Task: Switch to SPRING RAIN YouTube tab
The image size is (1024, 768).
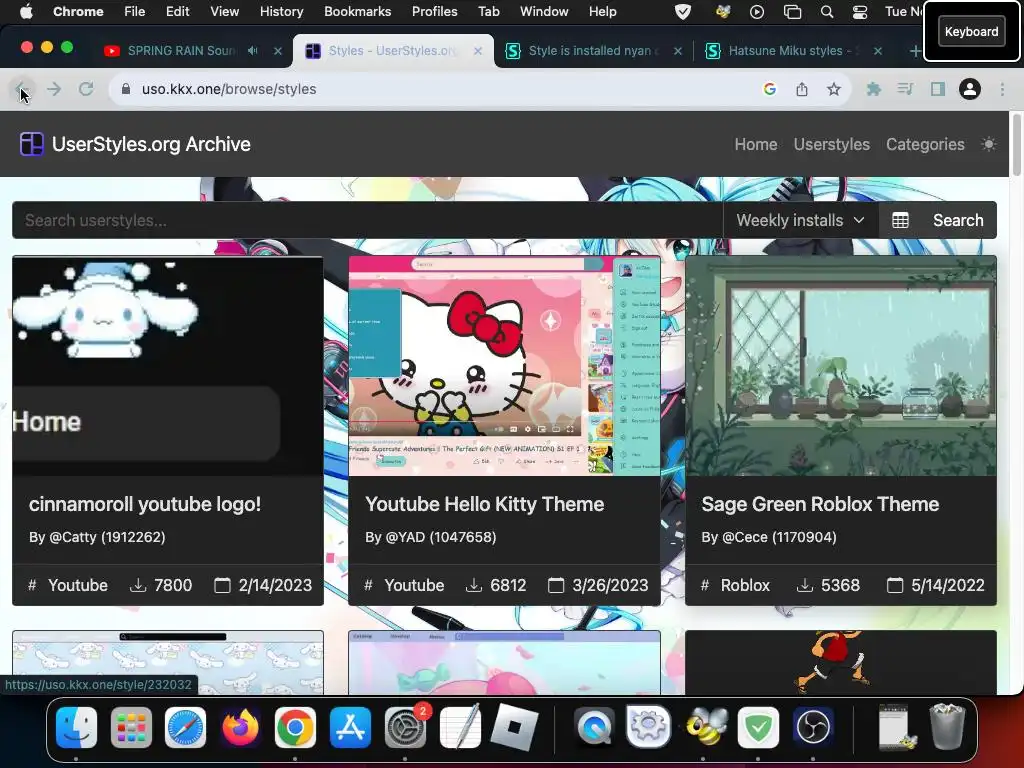Action: 181,51
